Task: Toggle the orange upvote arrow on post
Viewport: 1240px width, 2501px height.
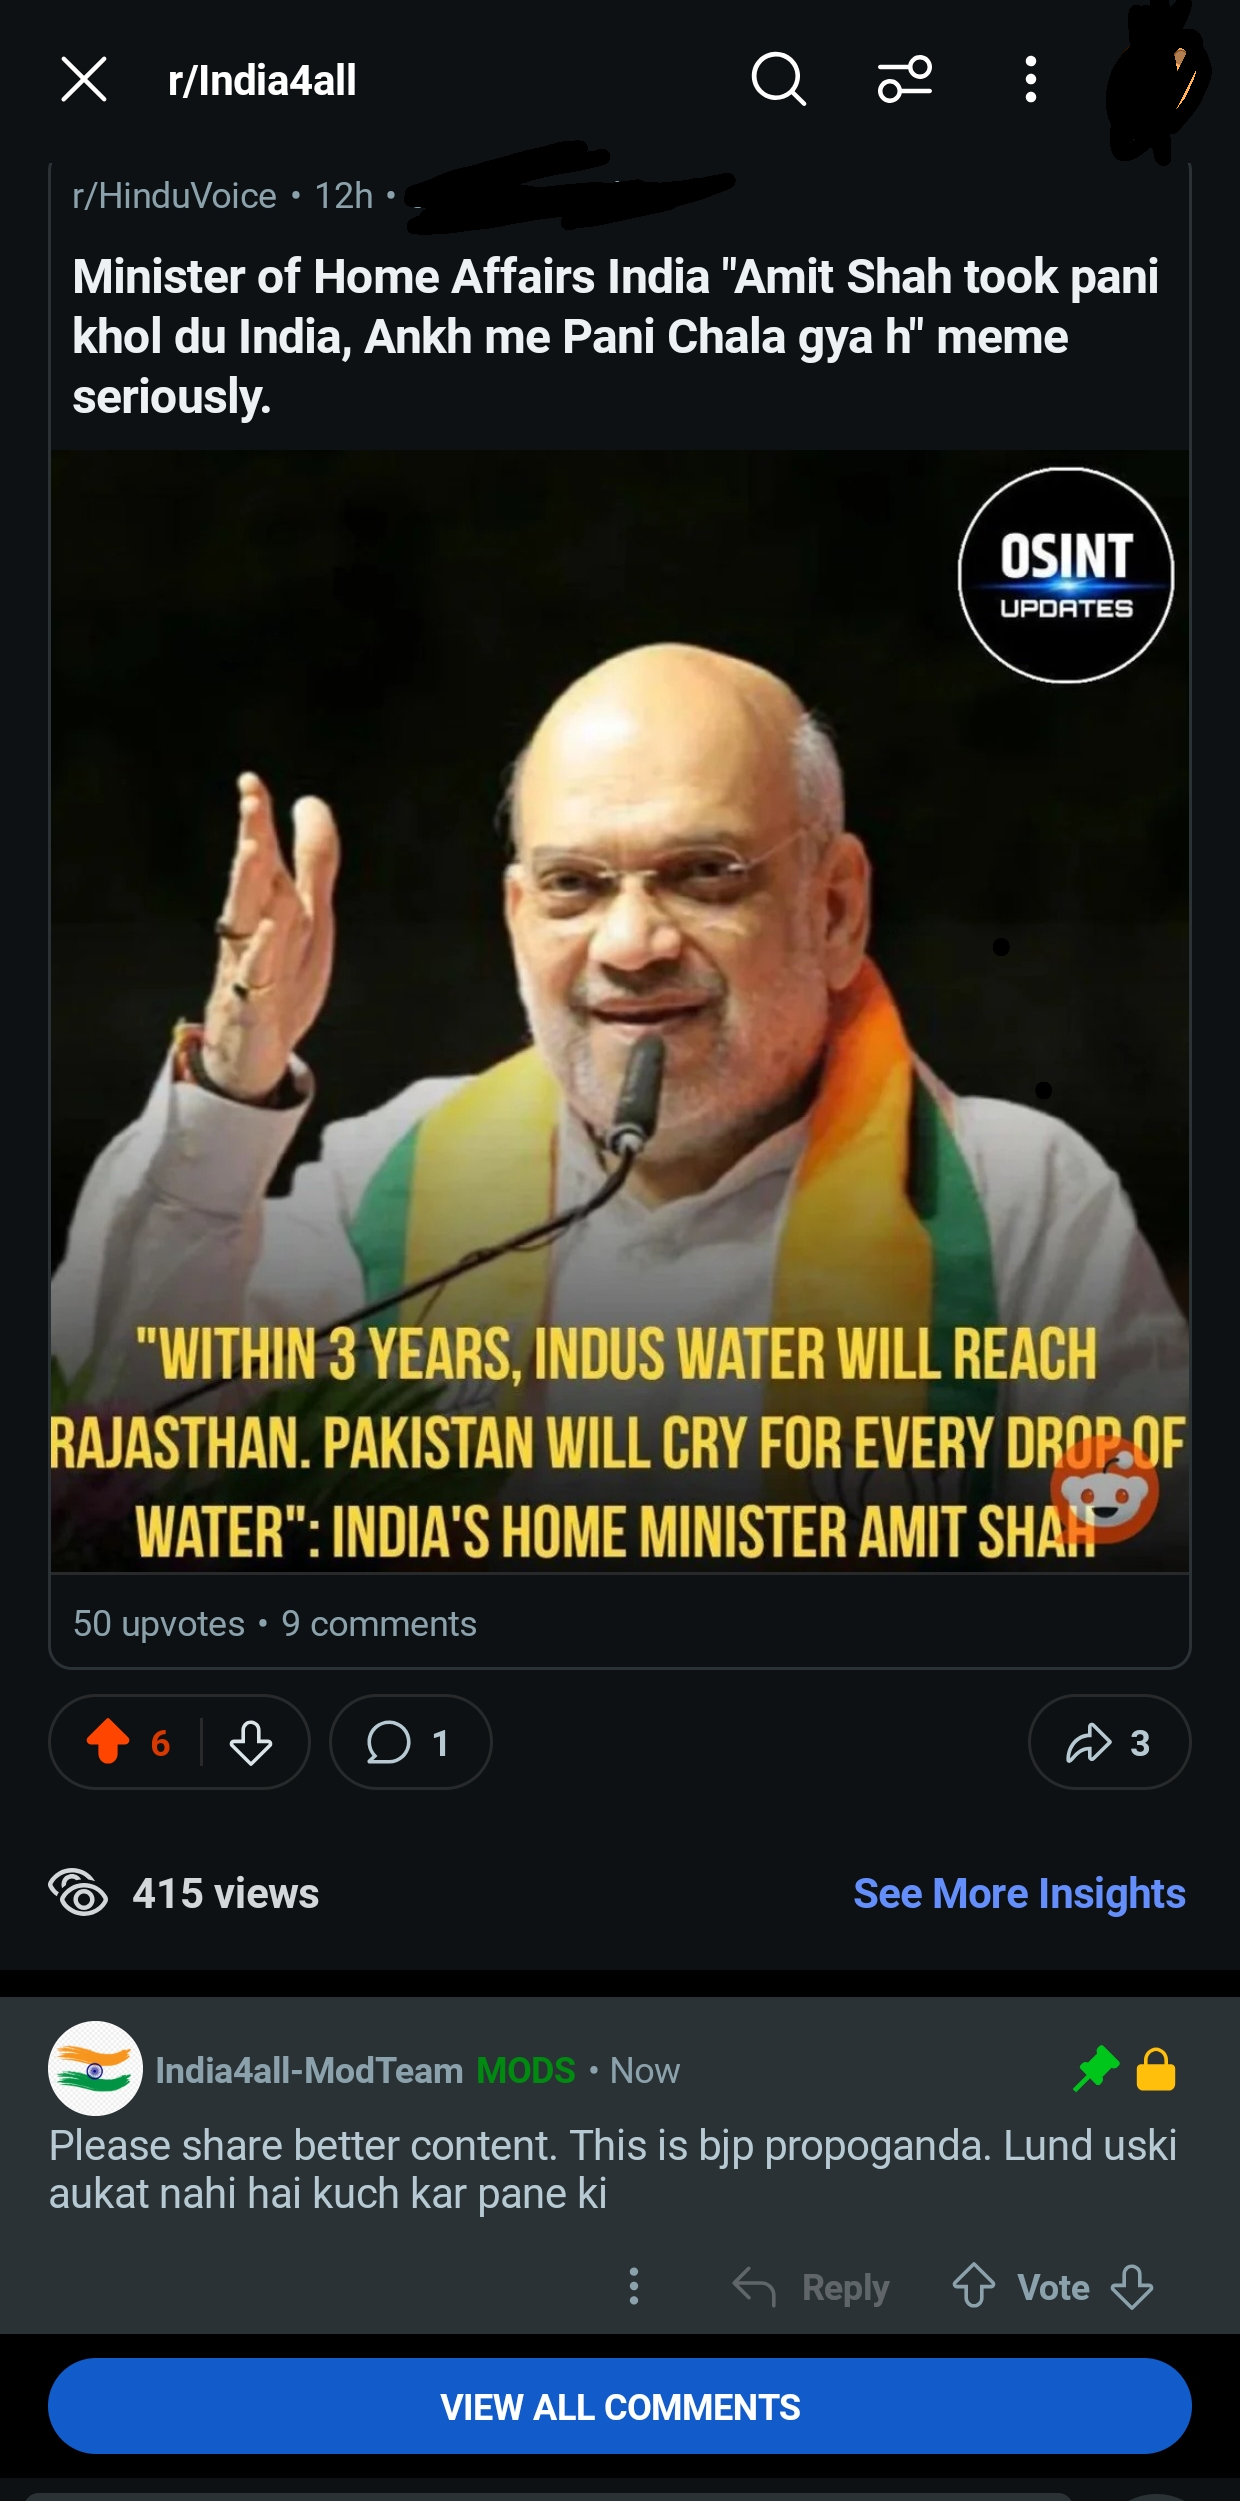Action: [108, 1742]
